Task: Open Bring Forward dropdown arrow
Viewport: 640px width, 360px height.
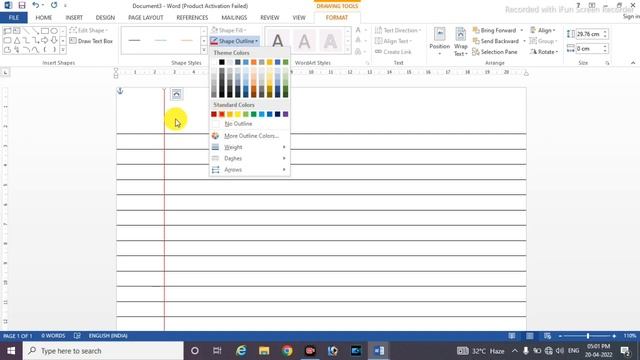Action: click(522, 30)
